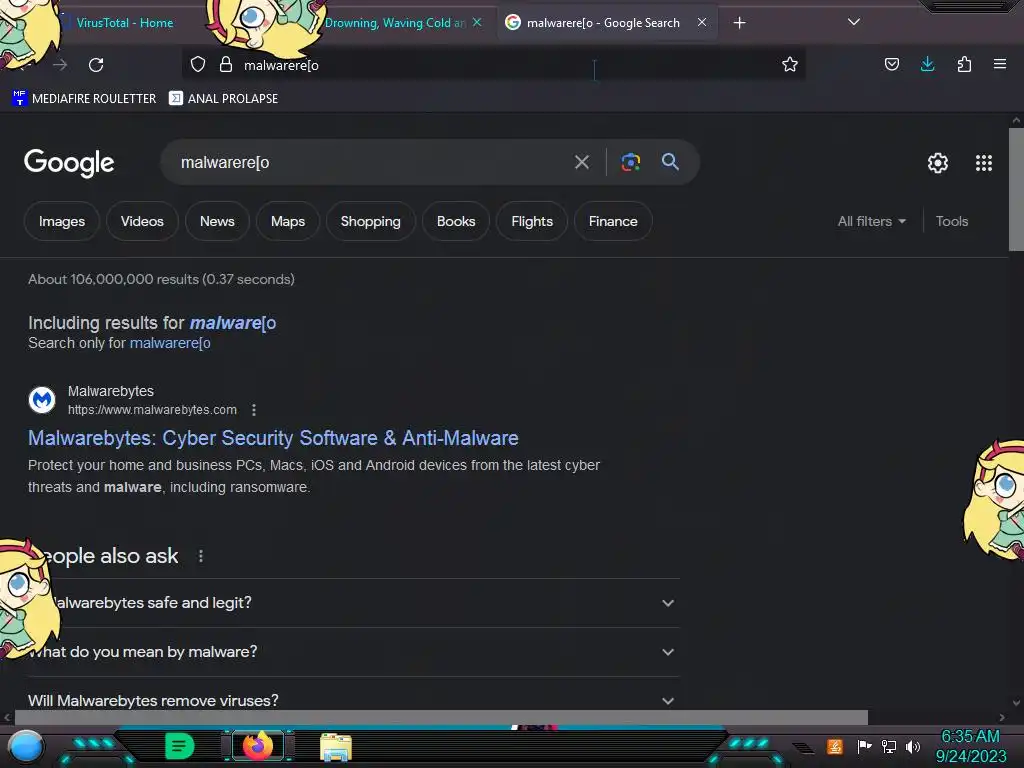Open the tracking protection shield icon
1024x768 pixels.
point(198,65)
